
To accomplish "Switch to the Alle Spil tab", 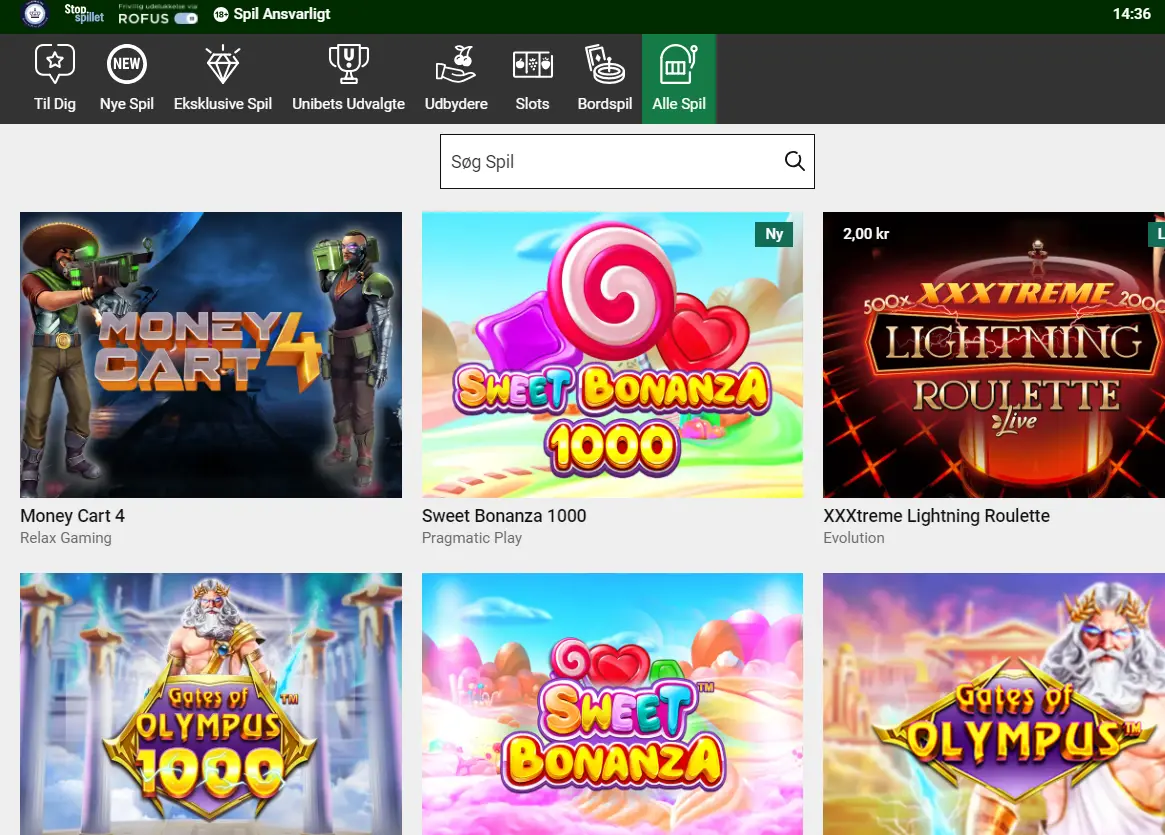I will coord(679,78).
